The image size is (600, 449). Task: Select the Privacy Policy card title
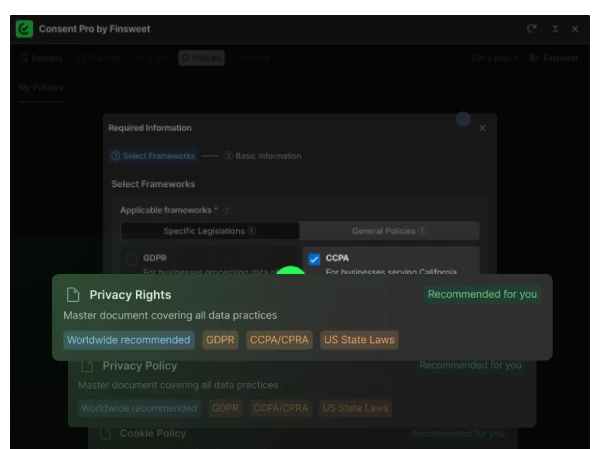tap(140, 366)
